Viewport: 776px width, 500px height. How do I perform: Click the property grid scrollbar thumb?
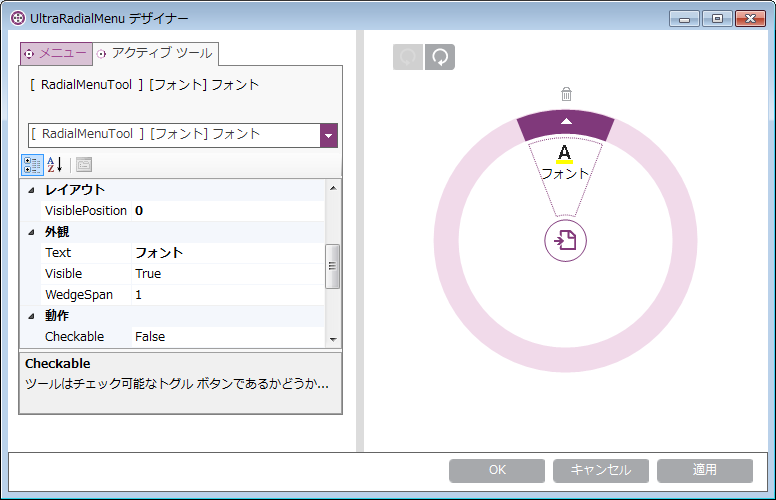tap(333, 266)
